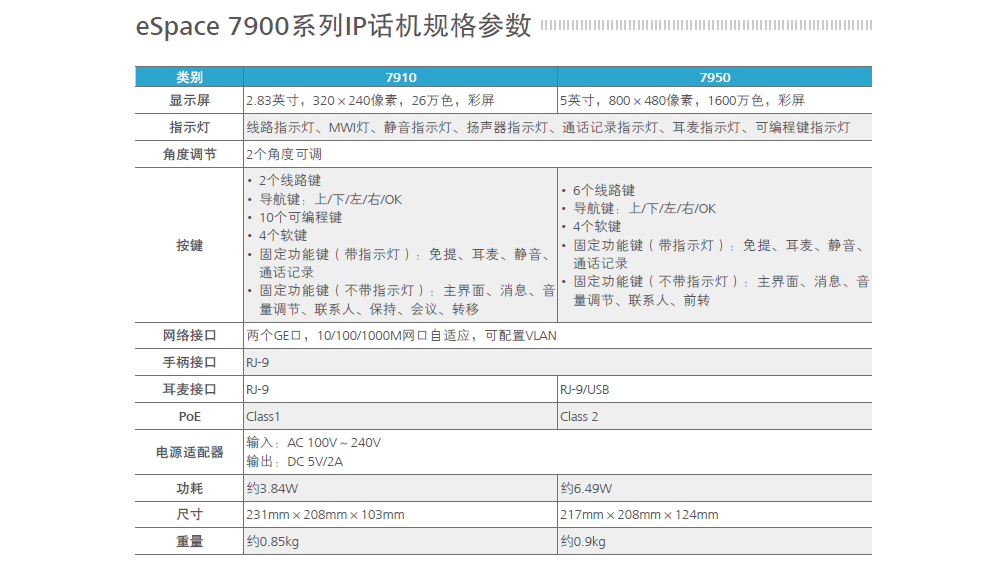Click the 4个软键 bullet under 7950
Viewport: 1000px width, 564px height.
point(596,226)
